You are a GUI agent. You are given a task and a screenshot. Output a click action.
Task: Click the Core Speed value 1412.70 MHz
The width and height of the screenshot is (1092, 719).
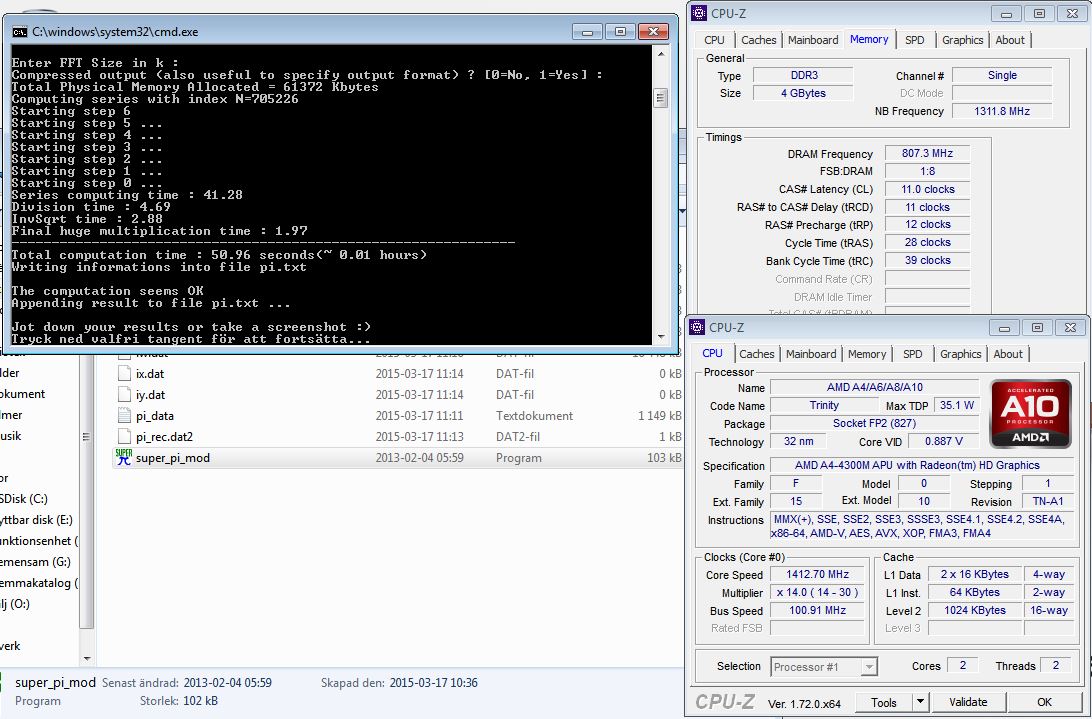click(x=818, y=575)
